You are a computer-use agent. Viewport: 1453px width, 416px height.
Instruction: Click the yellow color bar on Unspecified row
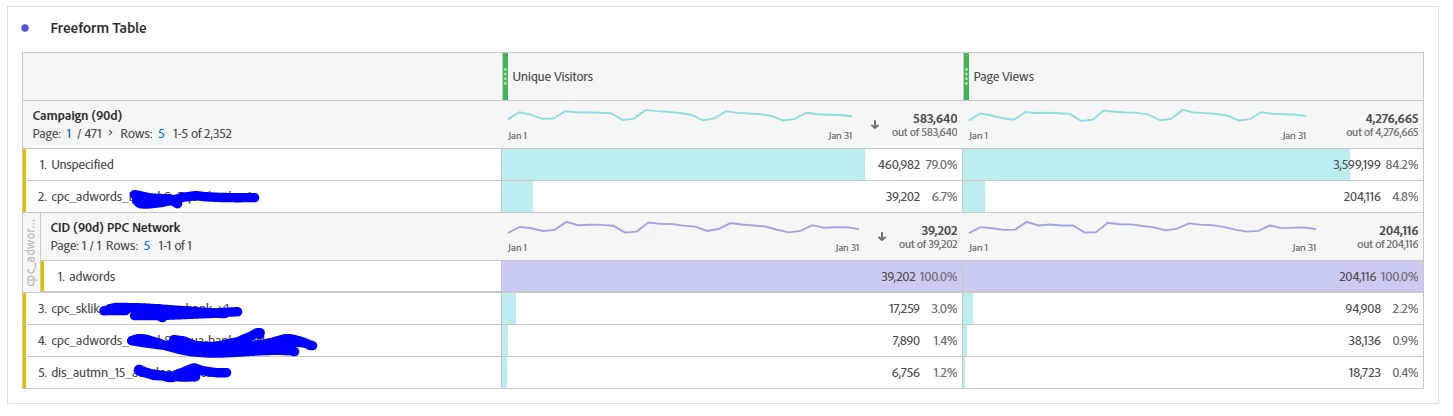point(25,164)
